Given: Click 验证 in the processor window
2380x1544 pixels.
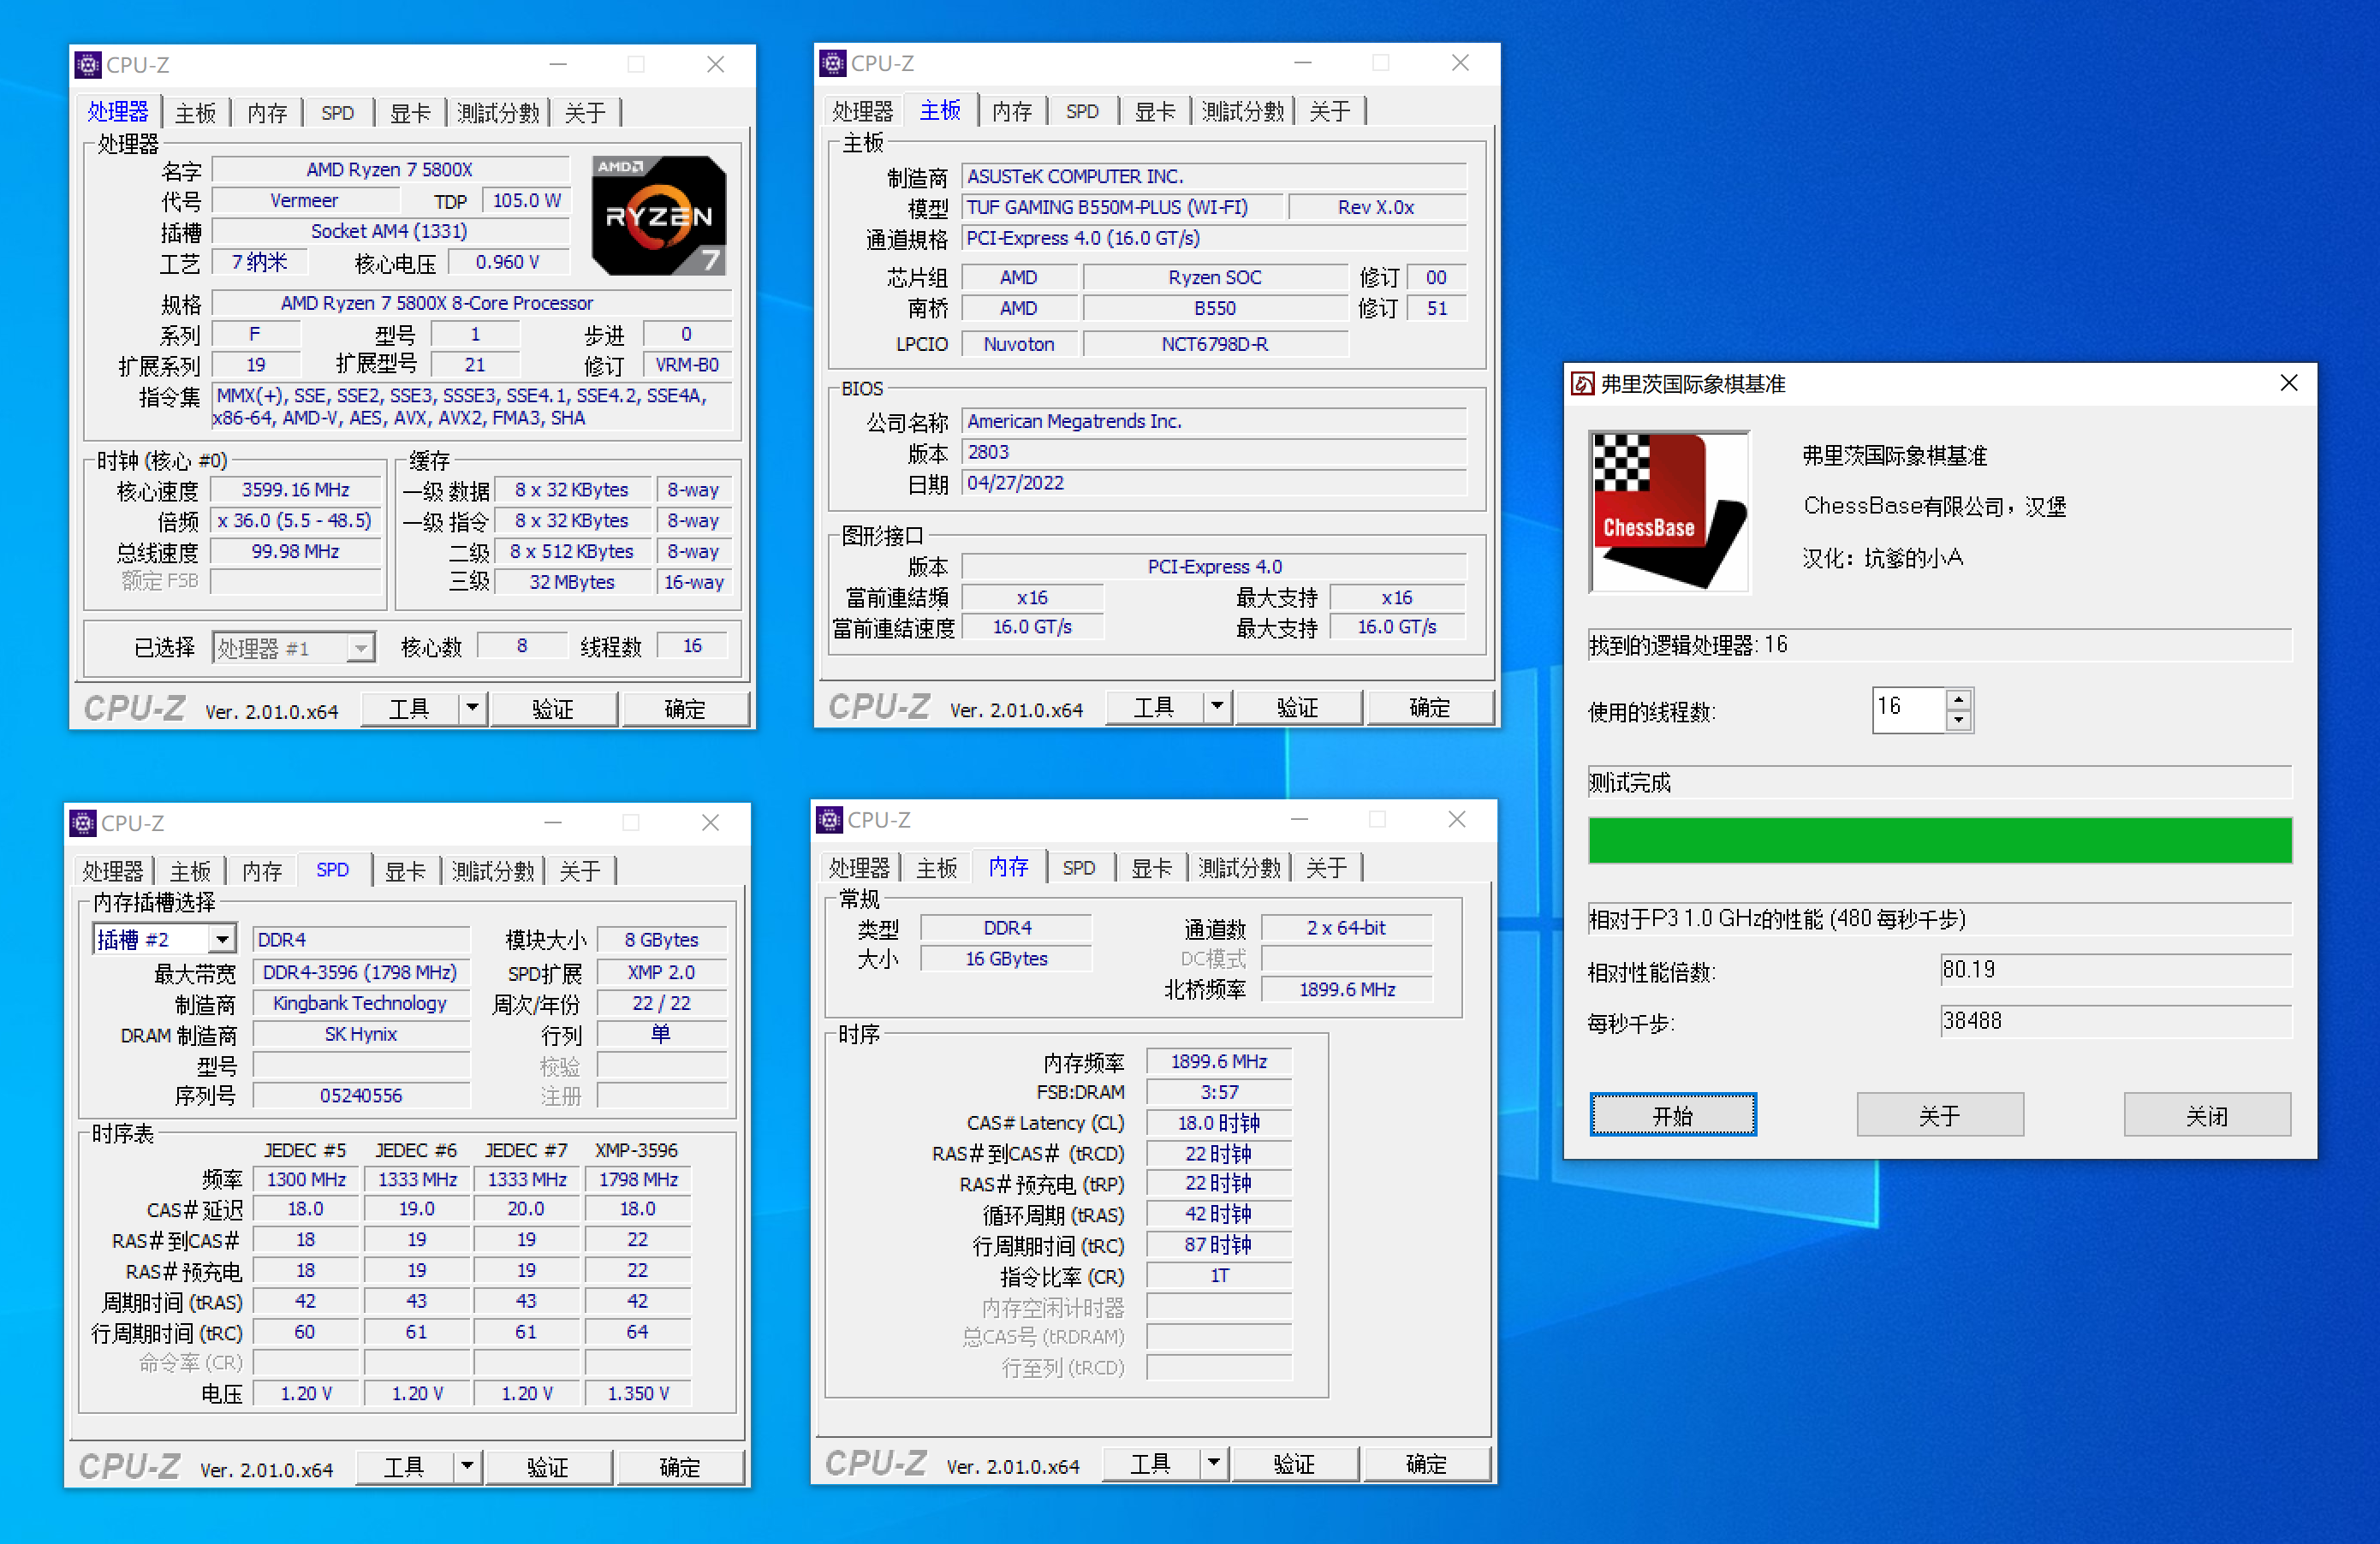Looking at the screenshot, I should tap(554, 709).
